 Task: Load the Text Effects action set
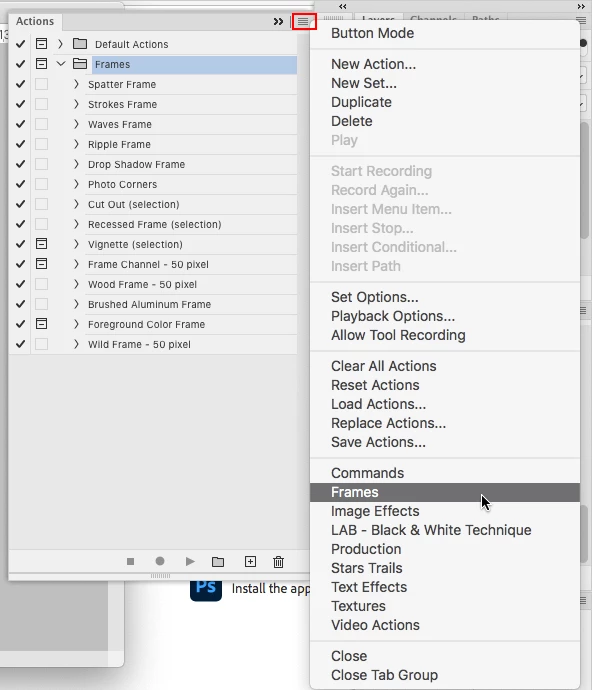pos(445,587)
